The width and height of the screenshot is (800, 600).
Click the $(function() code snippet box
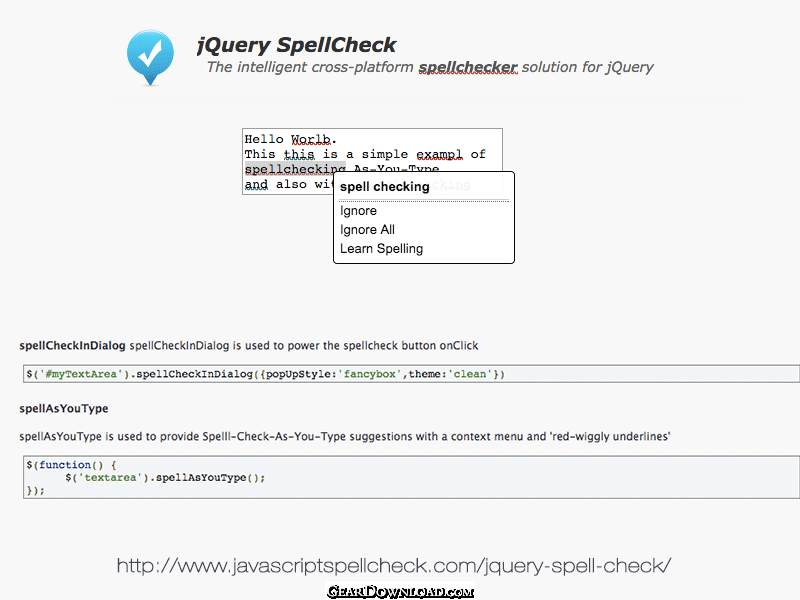(x=411, y=477)
